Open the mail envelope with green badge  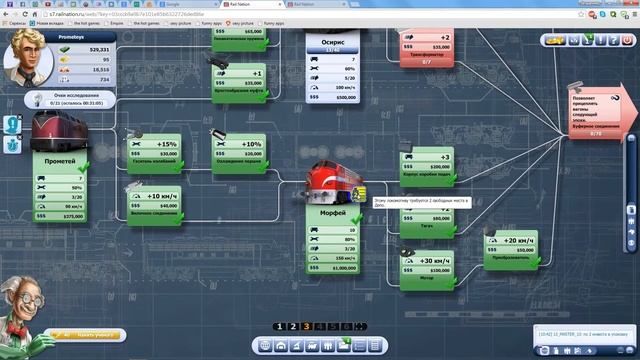click(x=344, y=345)
